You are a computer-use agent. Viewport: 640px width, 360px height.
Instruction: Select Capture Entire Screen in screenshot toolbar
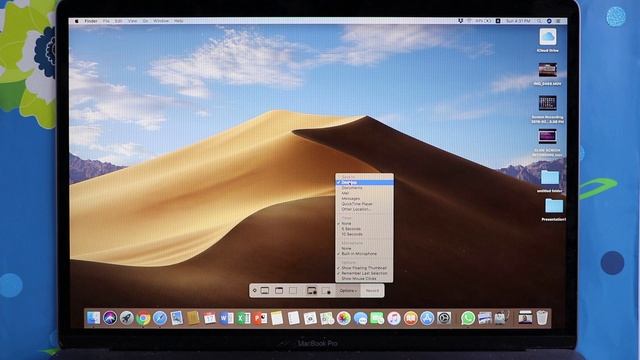click(265, 291)
